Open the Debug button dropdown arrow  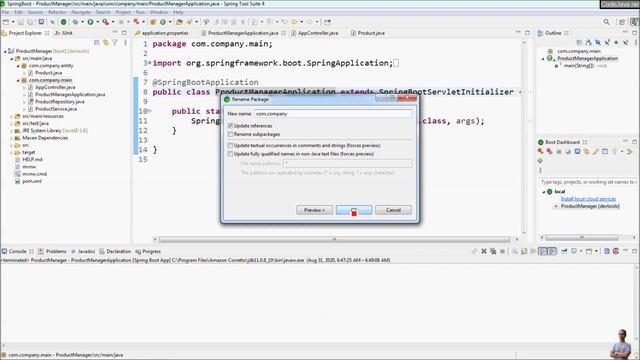(x=82, y=22)
